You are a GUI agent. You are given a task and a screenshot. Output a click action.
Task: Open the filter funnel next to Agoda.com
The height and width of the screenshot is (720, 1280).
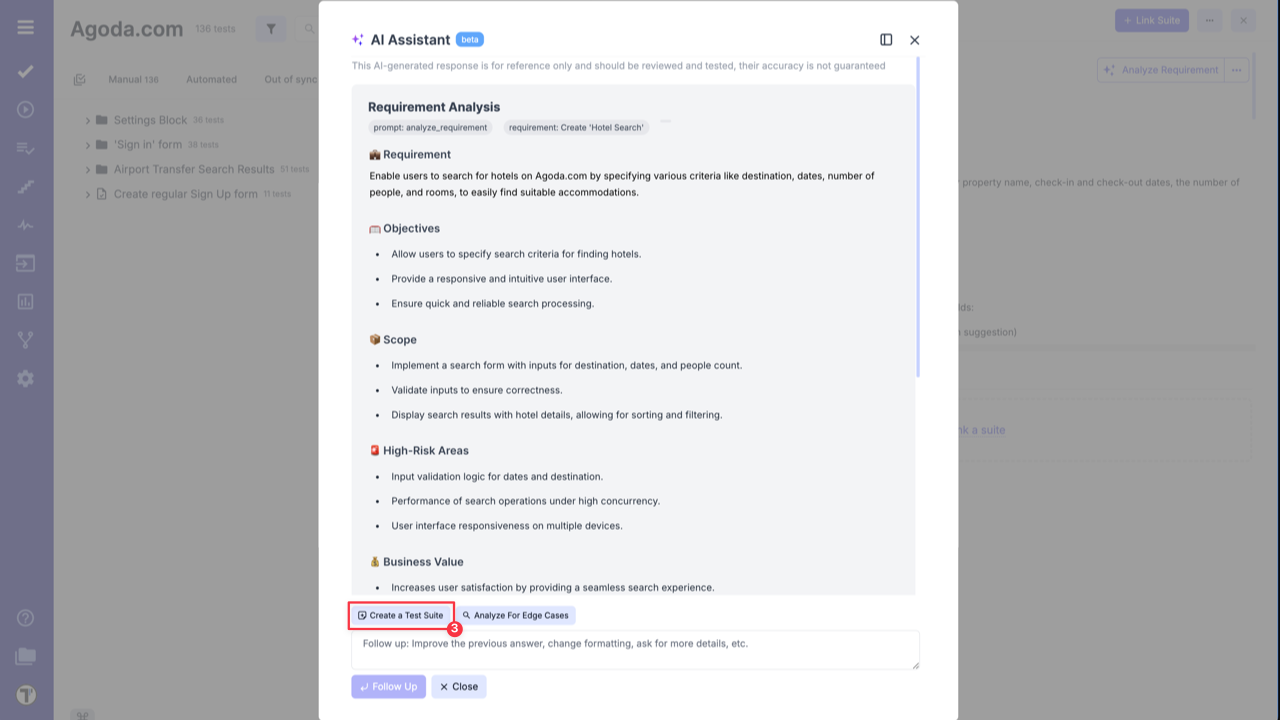tap(270, 28)
